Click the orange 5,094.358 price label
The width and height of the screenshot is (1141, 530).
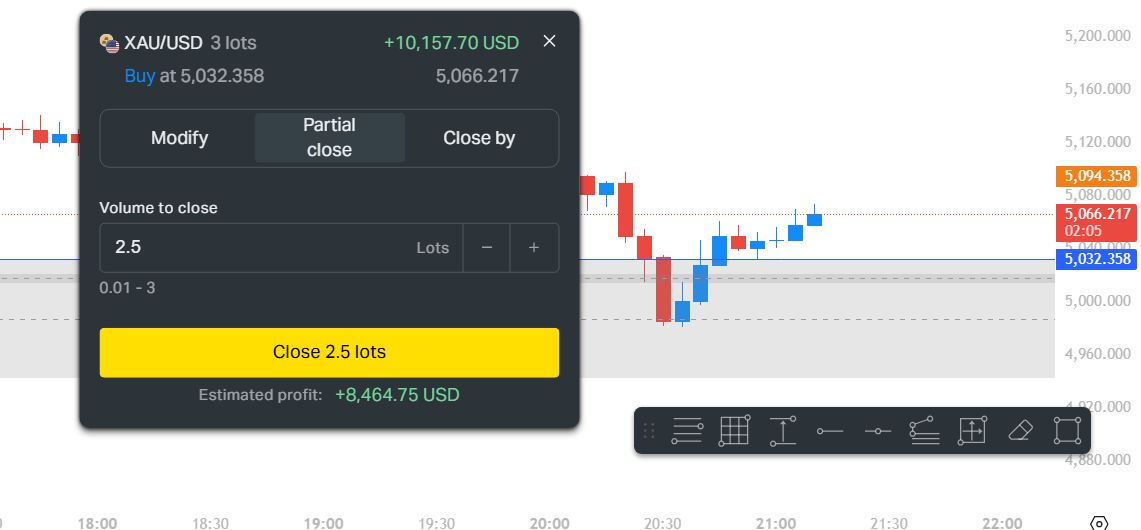[x=1097, y=176]
